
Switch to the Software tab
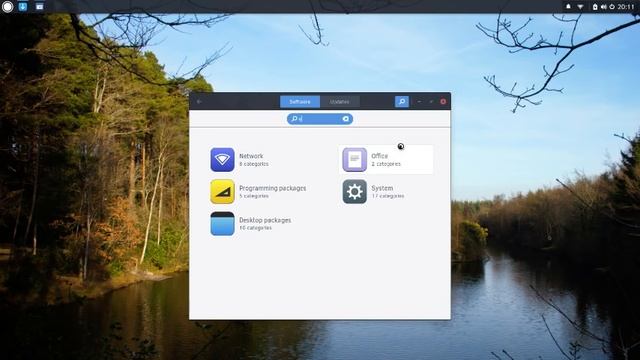pyautogui.click(x=300, y=102)
